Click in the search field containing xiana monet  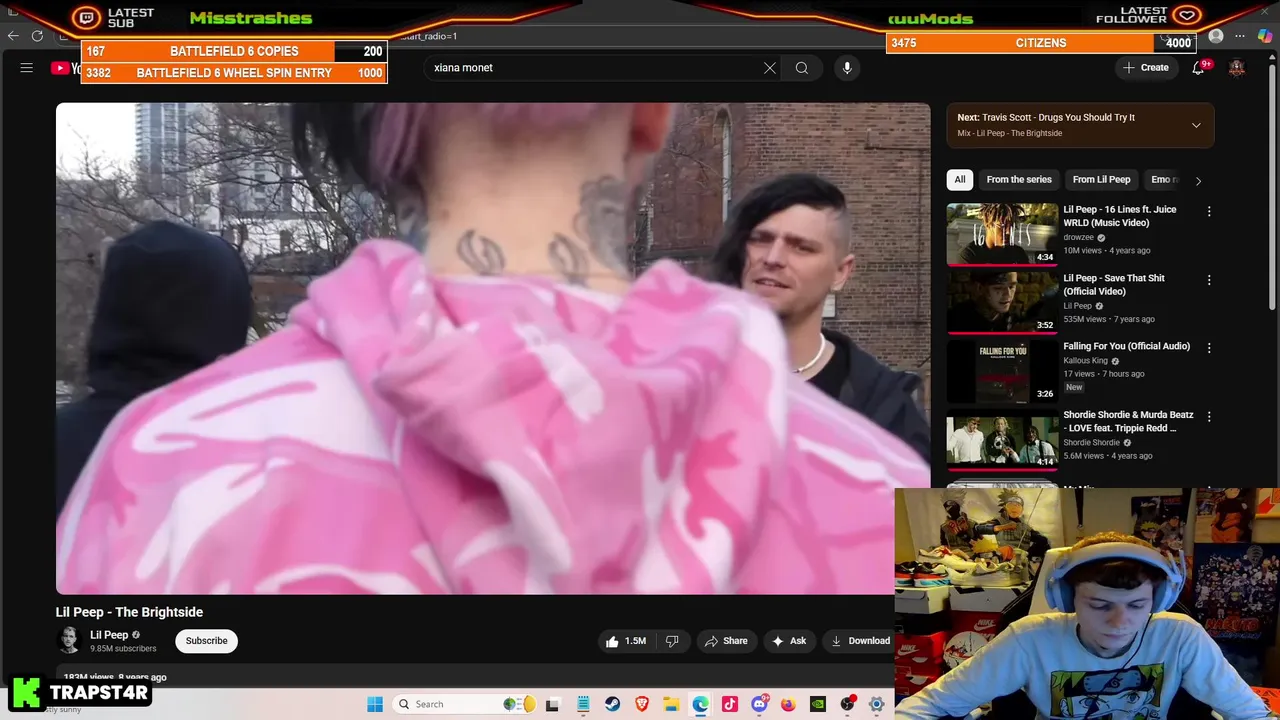(595, 68)
